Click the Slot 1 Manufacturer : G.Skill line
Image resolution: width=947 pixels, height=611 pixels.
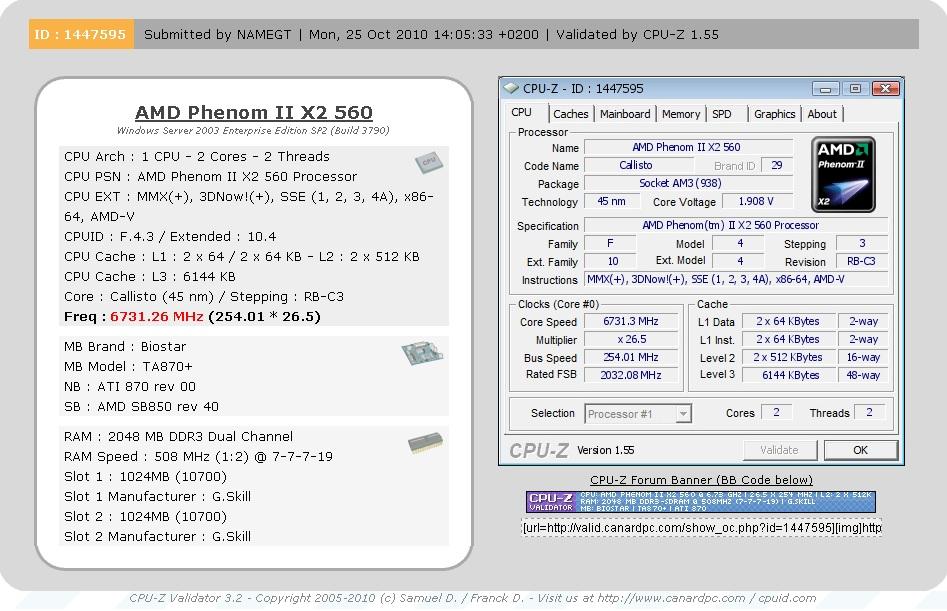157,496
